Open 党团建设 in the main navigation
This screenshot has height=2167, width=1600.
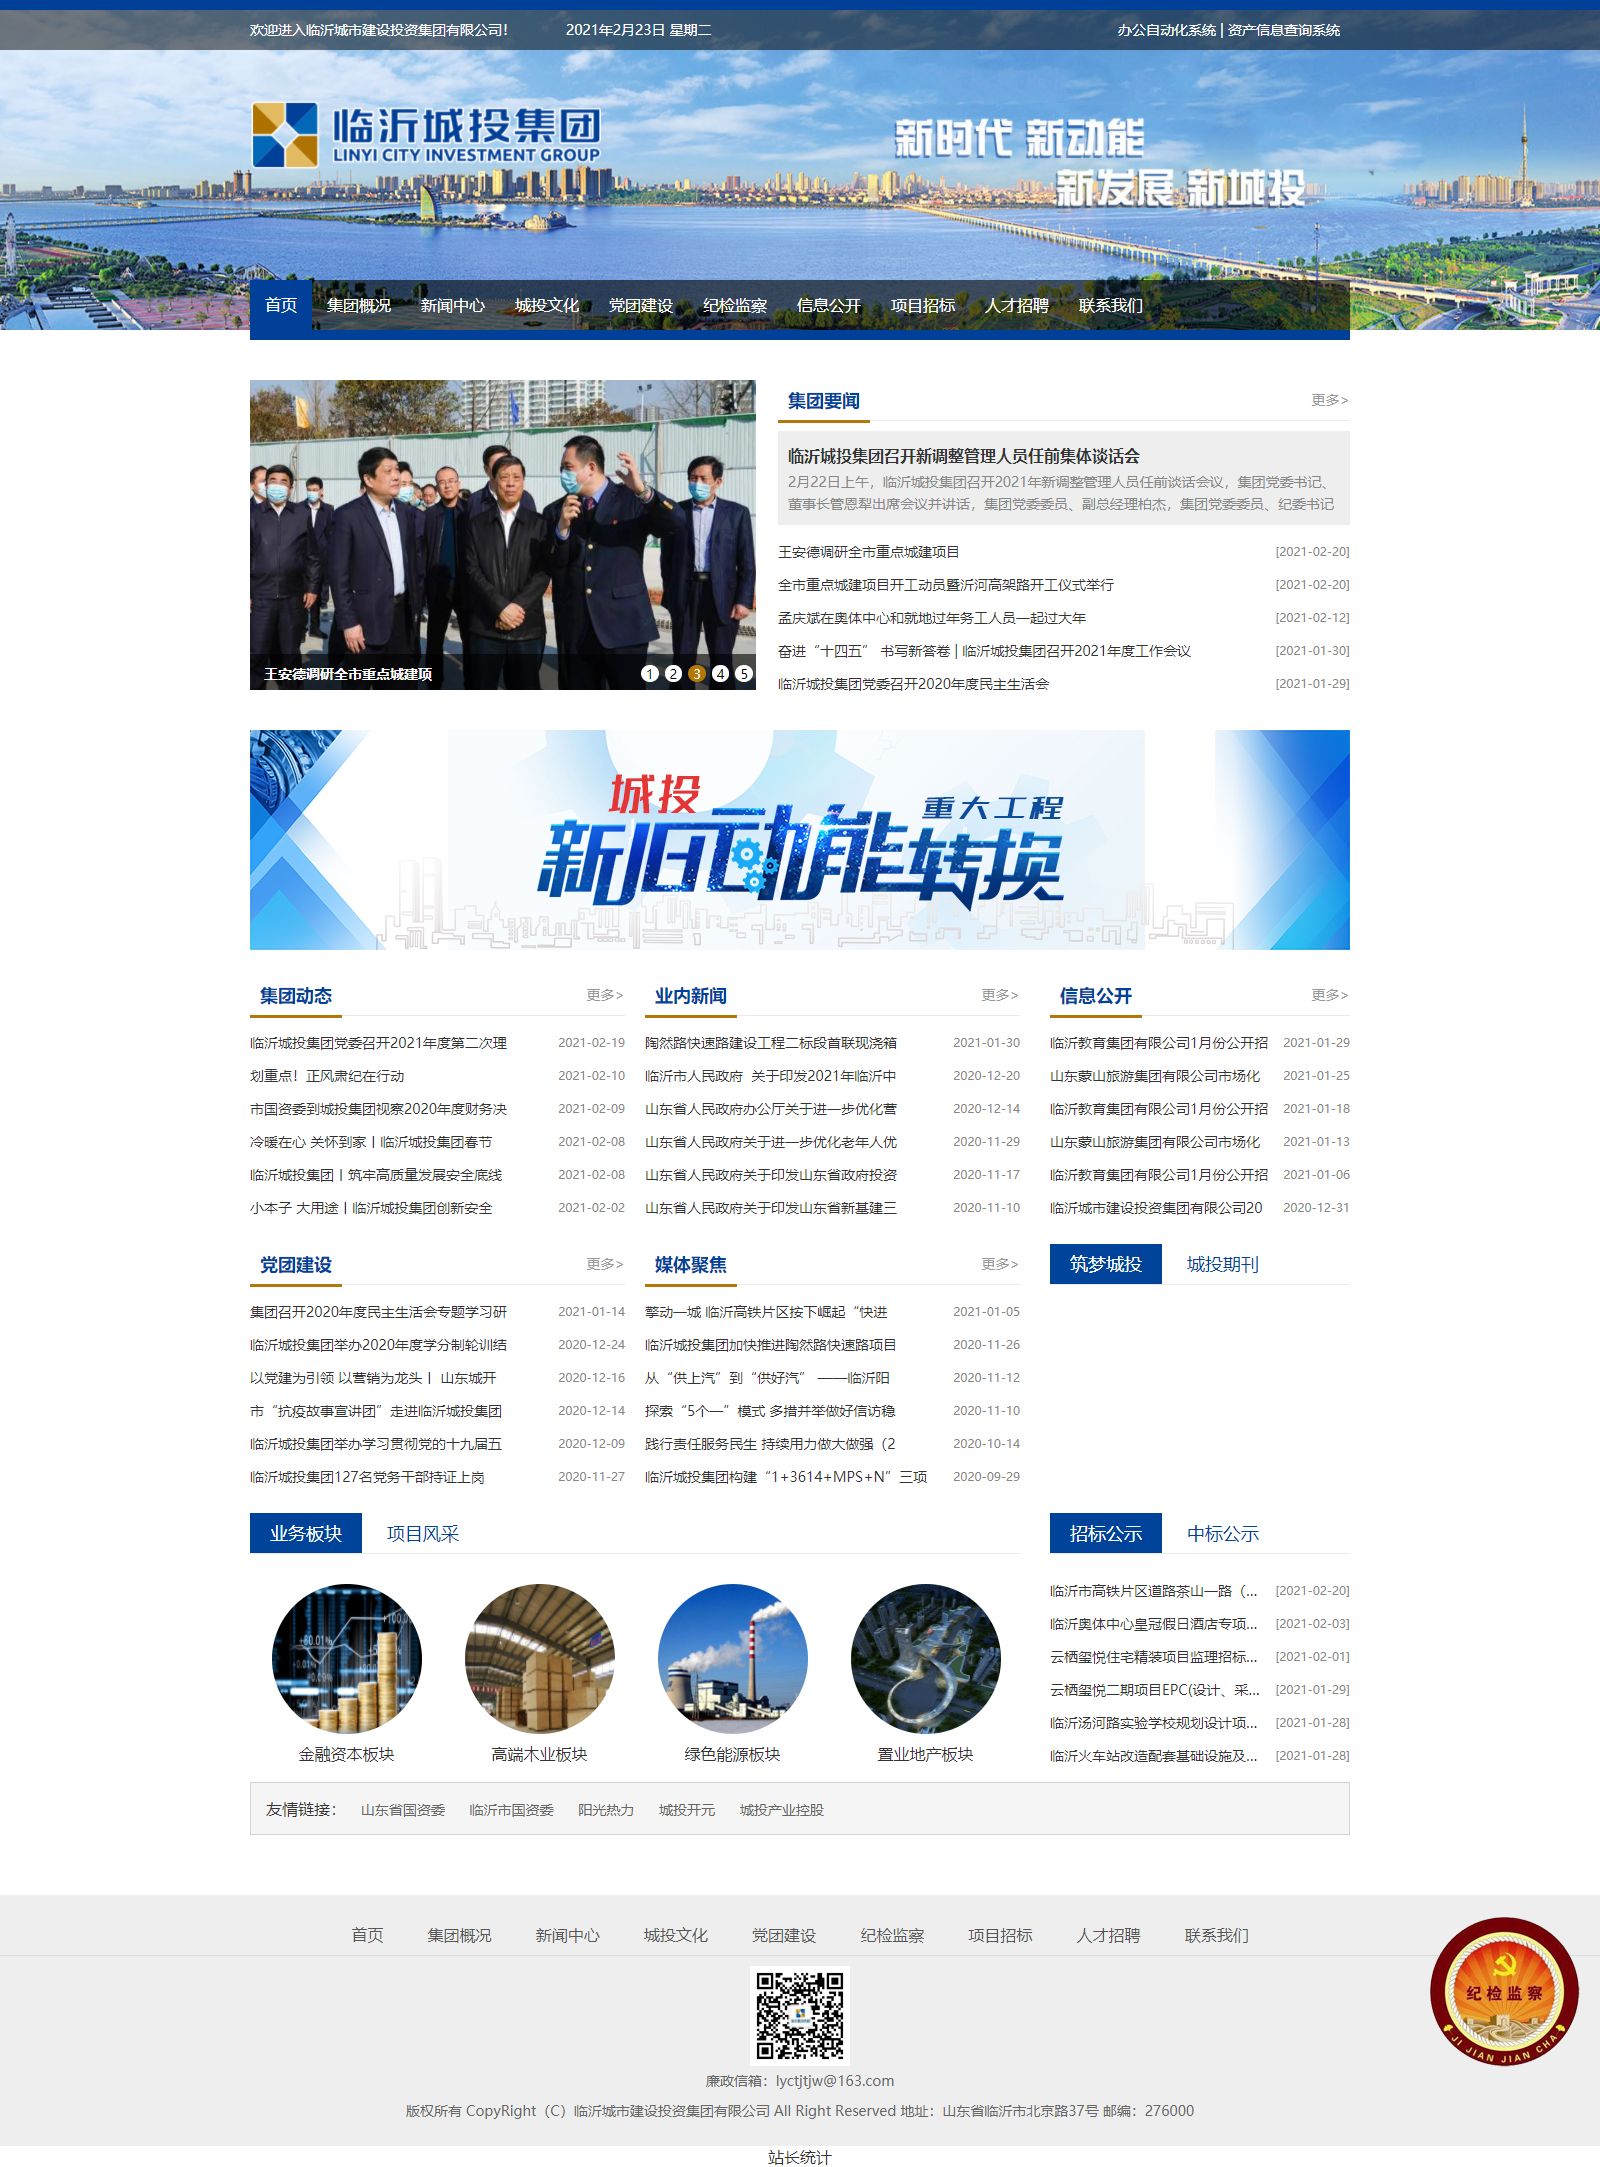point(641,305)
